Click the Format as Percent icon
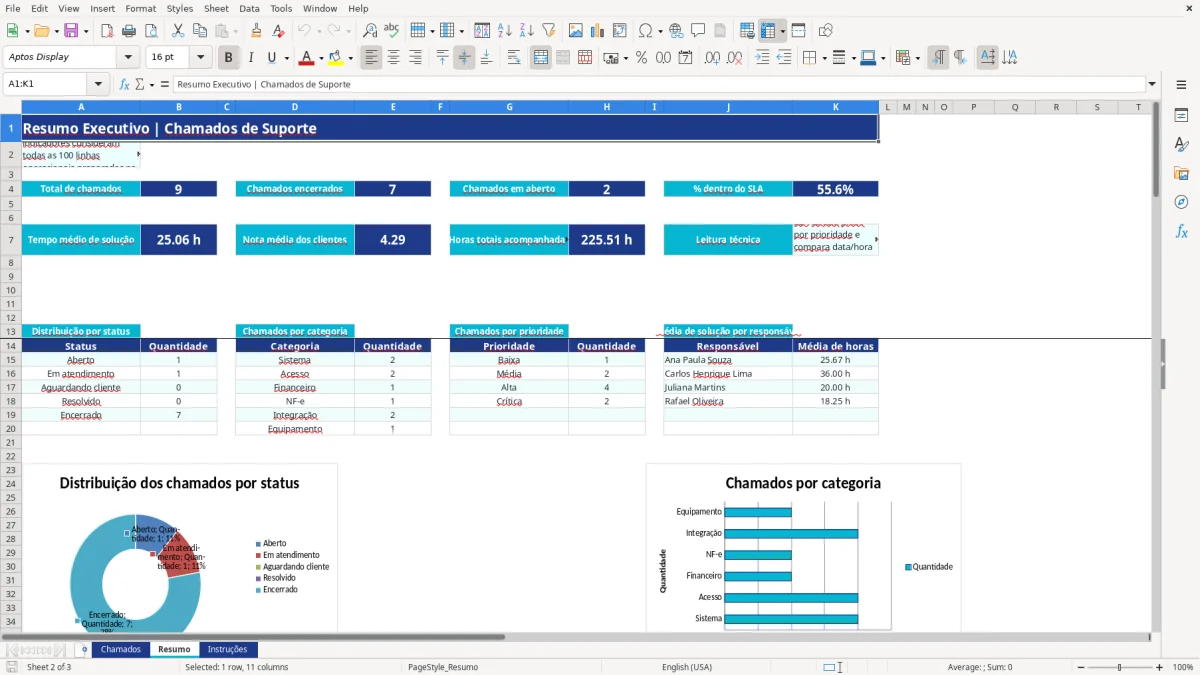This screenshot has height=675, width=1200. tap(641, 58)
